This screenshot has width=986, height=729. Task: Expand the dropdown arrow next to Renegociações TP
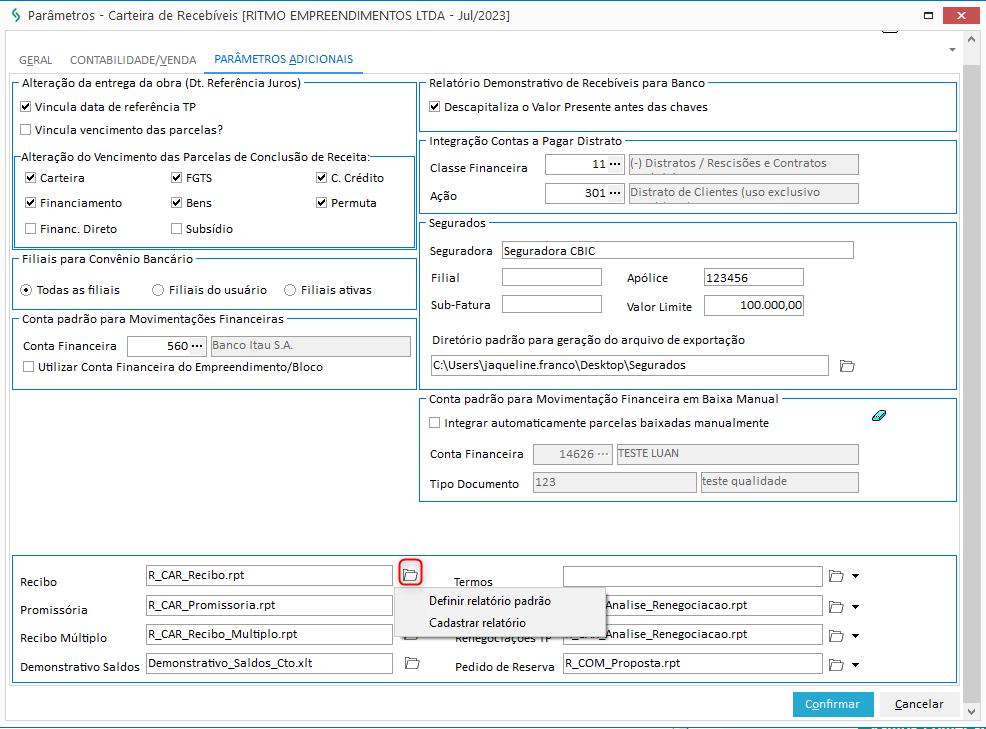(x=856, y=635)
